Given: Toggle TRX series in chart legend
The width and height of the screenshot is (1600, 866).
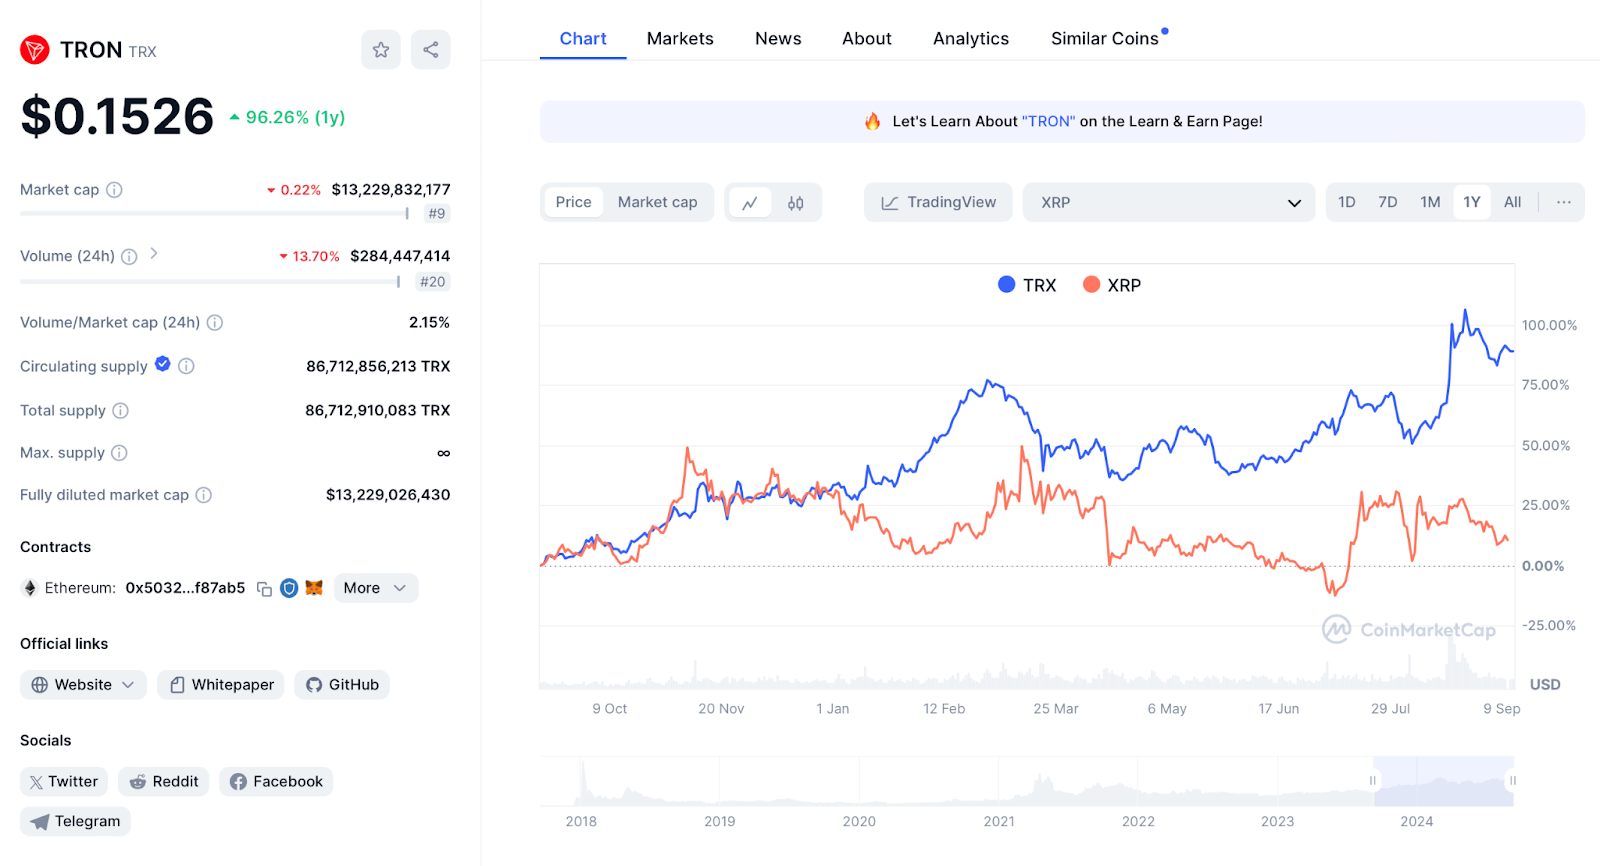Looking at the screenshot, I should pos(1027,285).
